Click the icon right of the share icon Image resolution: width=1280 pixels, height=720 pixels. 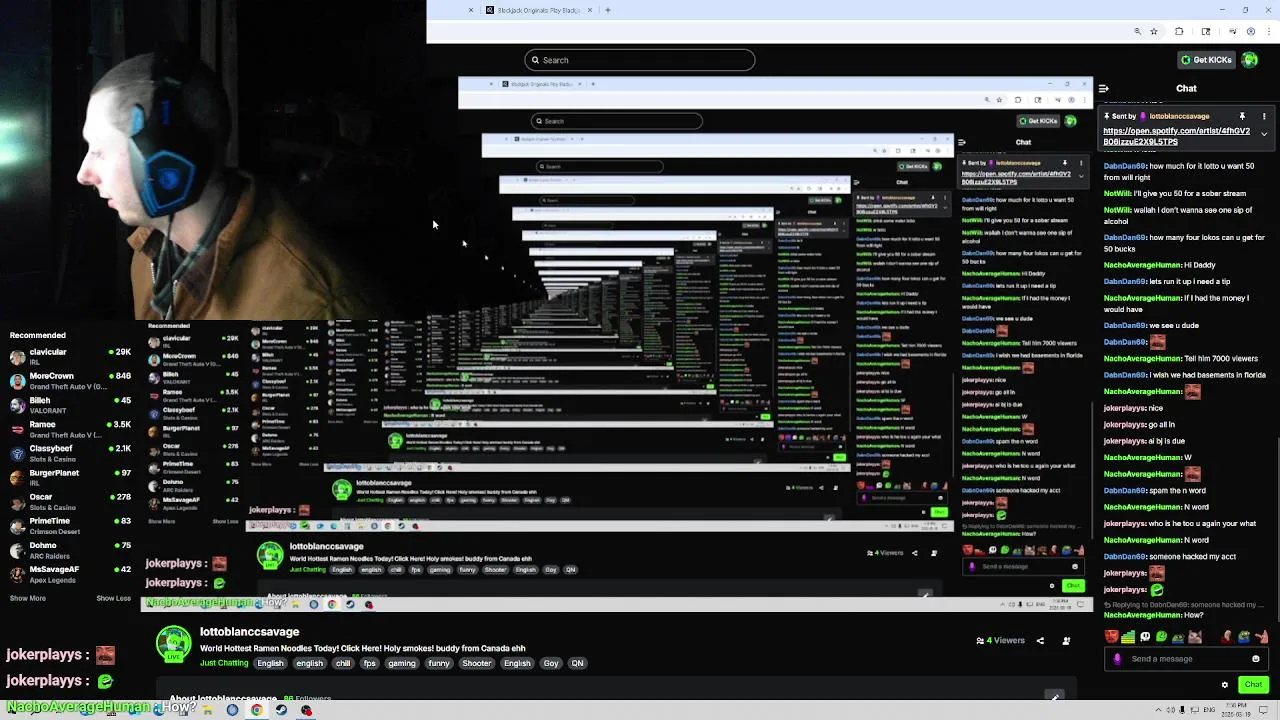click(x=1066, y=641)
